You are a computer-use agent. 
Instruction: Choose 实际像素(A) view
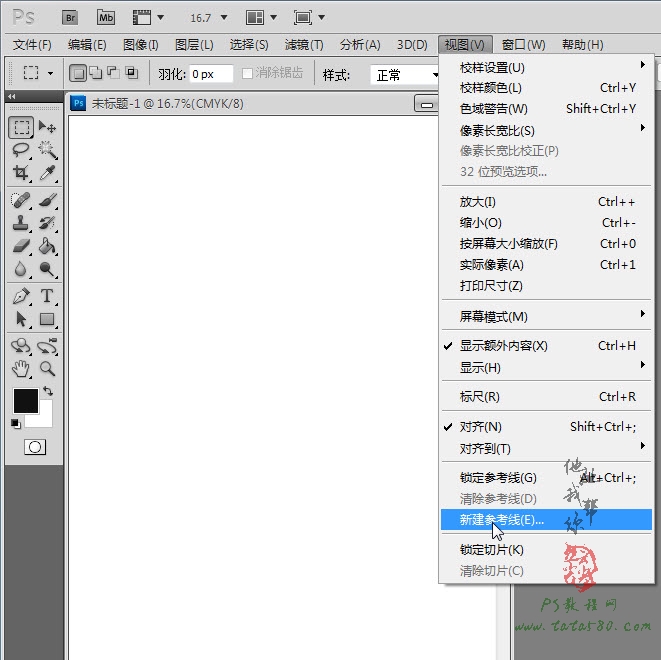(x=546, y=265)
